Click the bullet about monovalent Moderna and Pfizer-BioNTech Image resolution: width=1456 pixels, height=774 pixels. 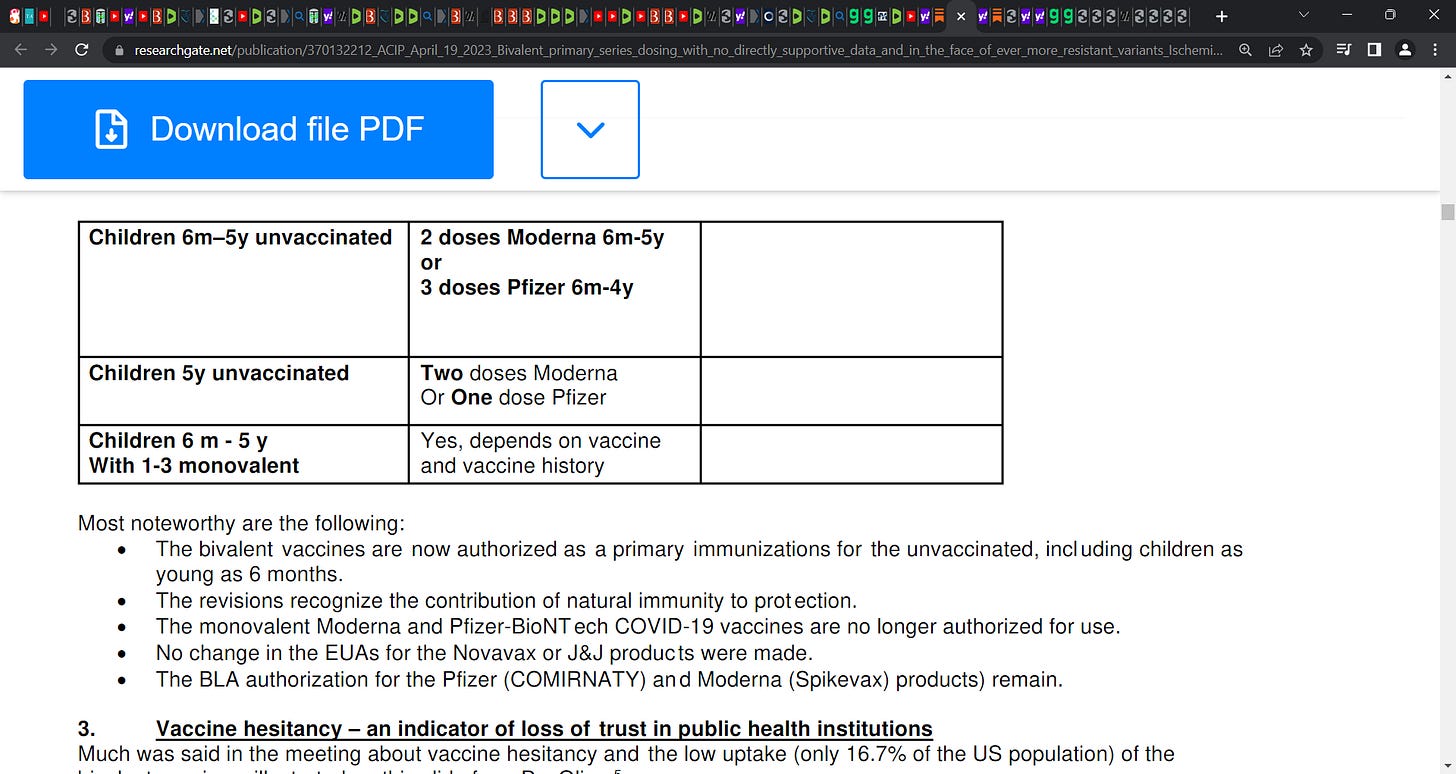[638, 626]
